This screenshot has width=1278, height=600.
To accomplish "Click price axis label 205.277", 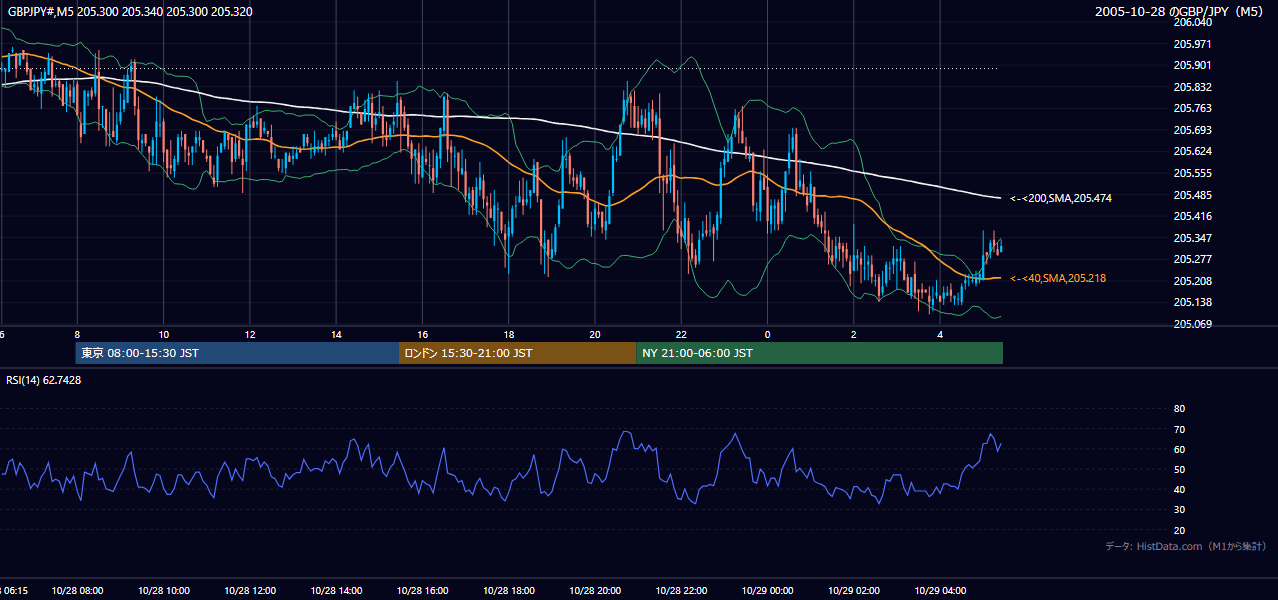I will point(1193,259).
